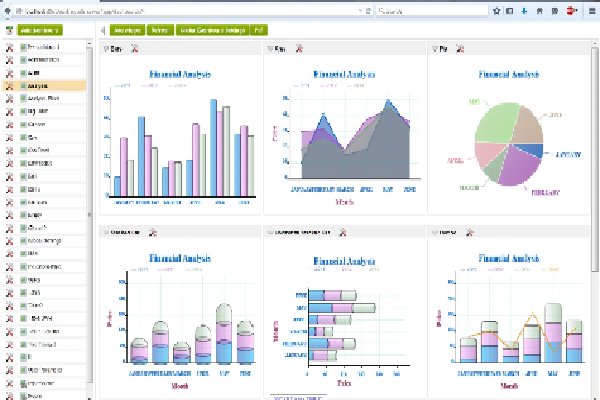The image size is (600, 400).
Task: Click the left sidebar vertical scrollbar
Action: (92, 200)
